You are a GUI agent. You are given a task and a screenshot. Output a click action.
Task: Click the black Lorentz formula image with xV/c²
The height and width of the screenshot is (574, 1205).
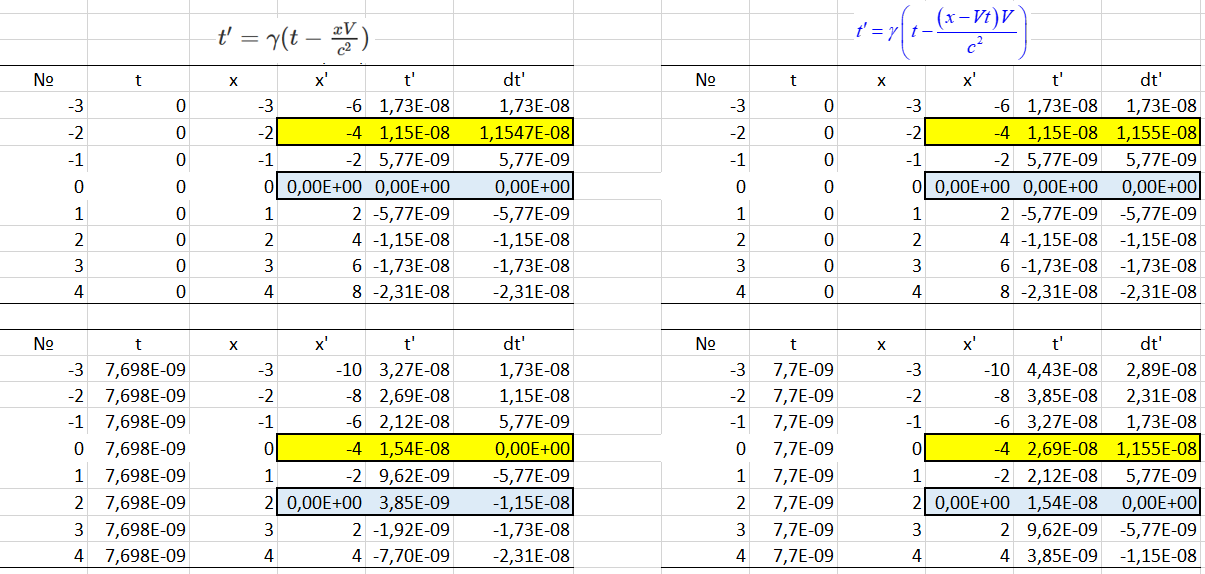[295, 38]
